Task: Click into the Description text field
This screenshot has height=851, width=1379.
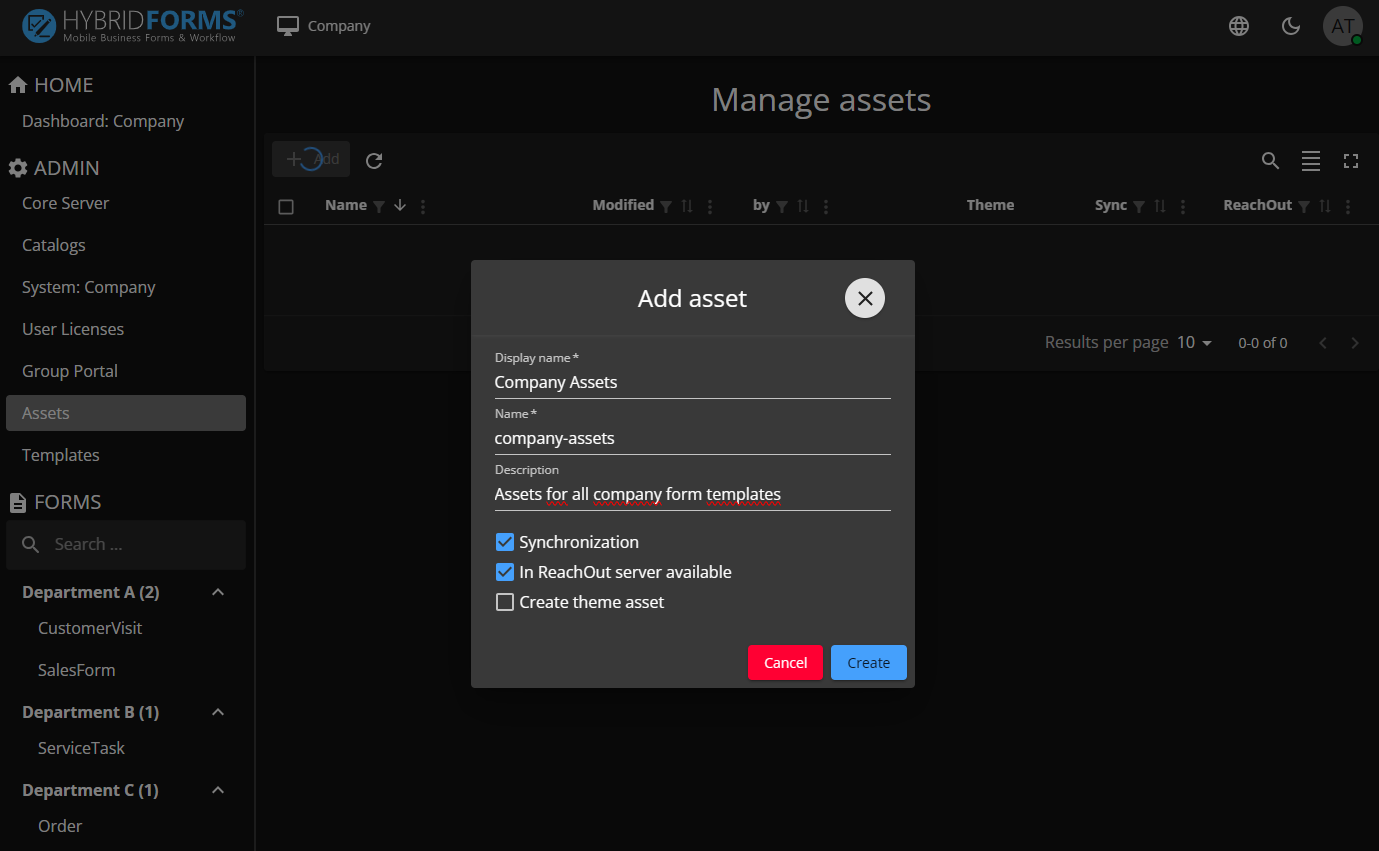Action: click(x=692, y=494)
